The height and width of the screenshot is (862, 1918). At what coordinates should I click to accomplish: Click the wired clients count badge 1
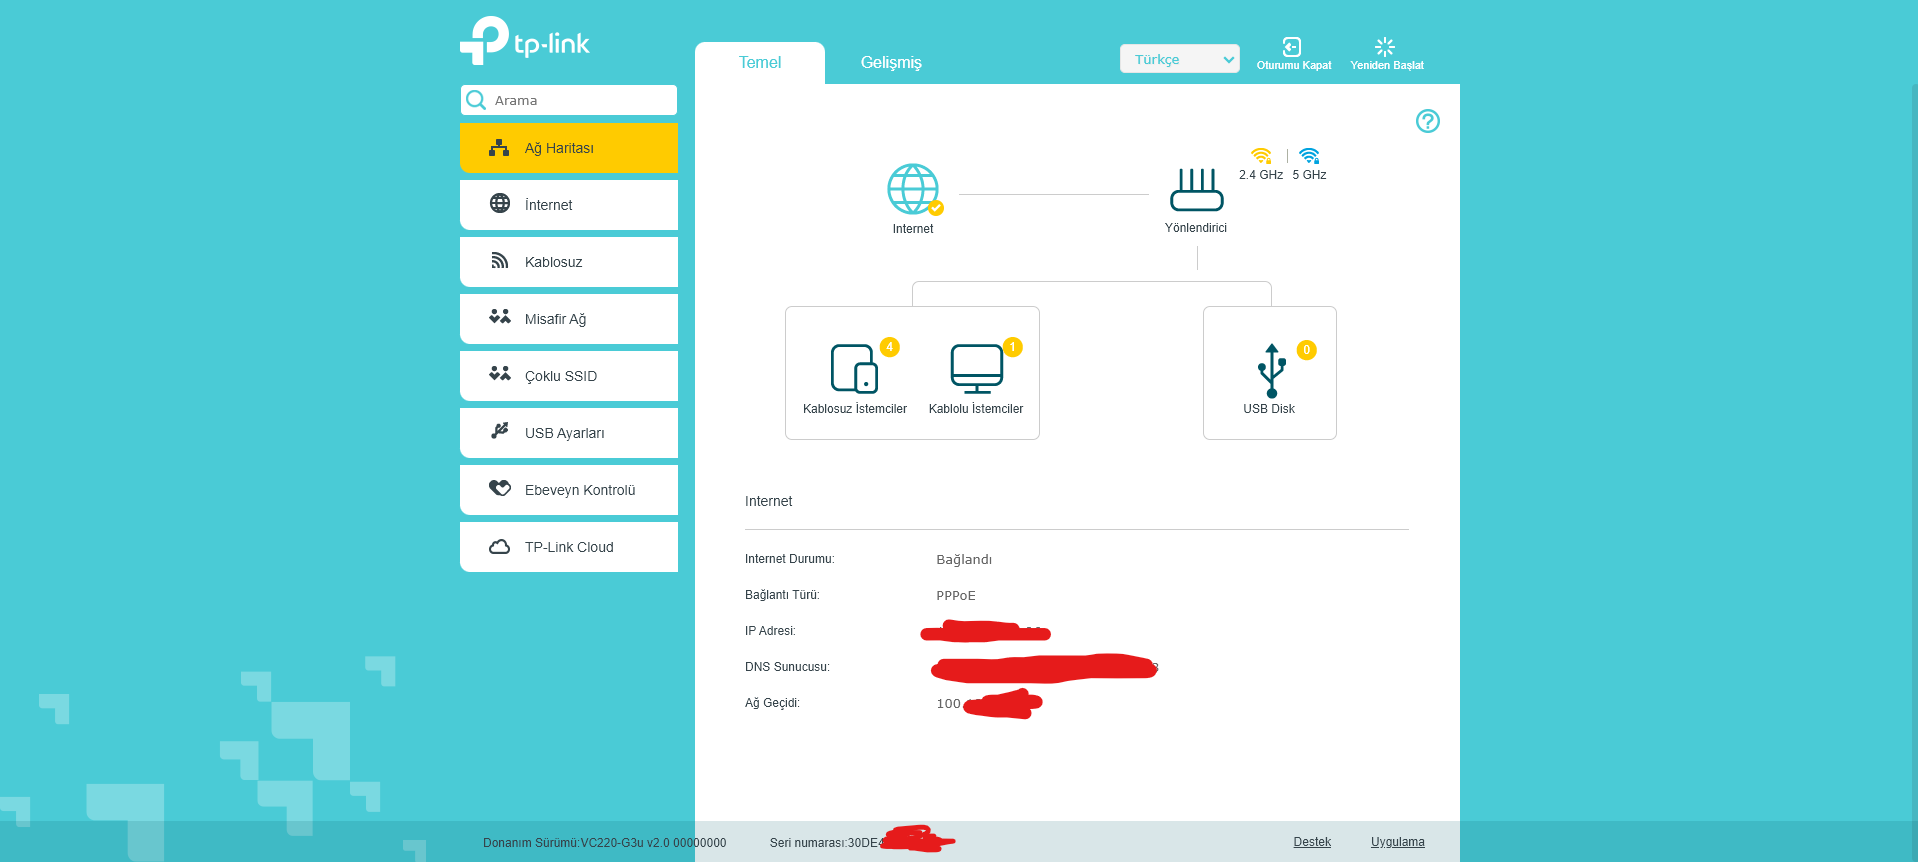click(1012, 347)
